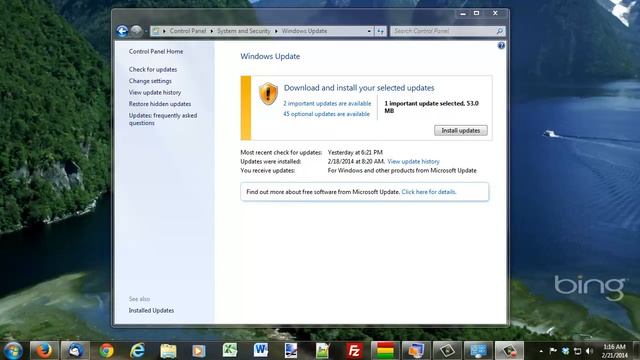The height and width of the screenshot is (360, 640).
Task: Open Click here for details link
Action: point(429,192)
